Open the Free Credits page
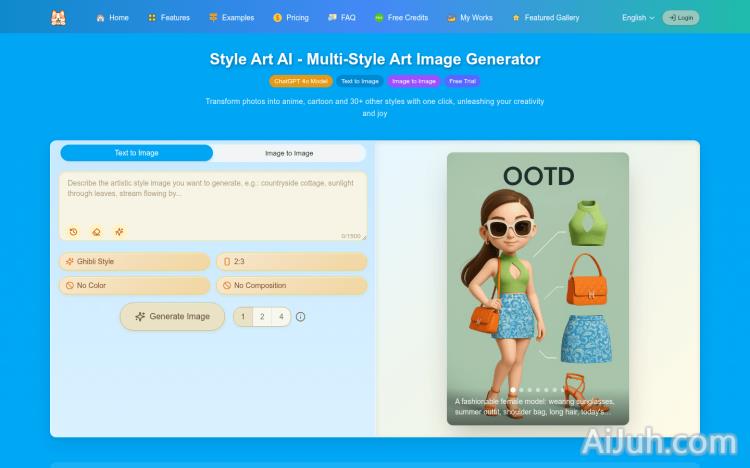Screen dimensions: 750x468 401,18
